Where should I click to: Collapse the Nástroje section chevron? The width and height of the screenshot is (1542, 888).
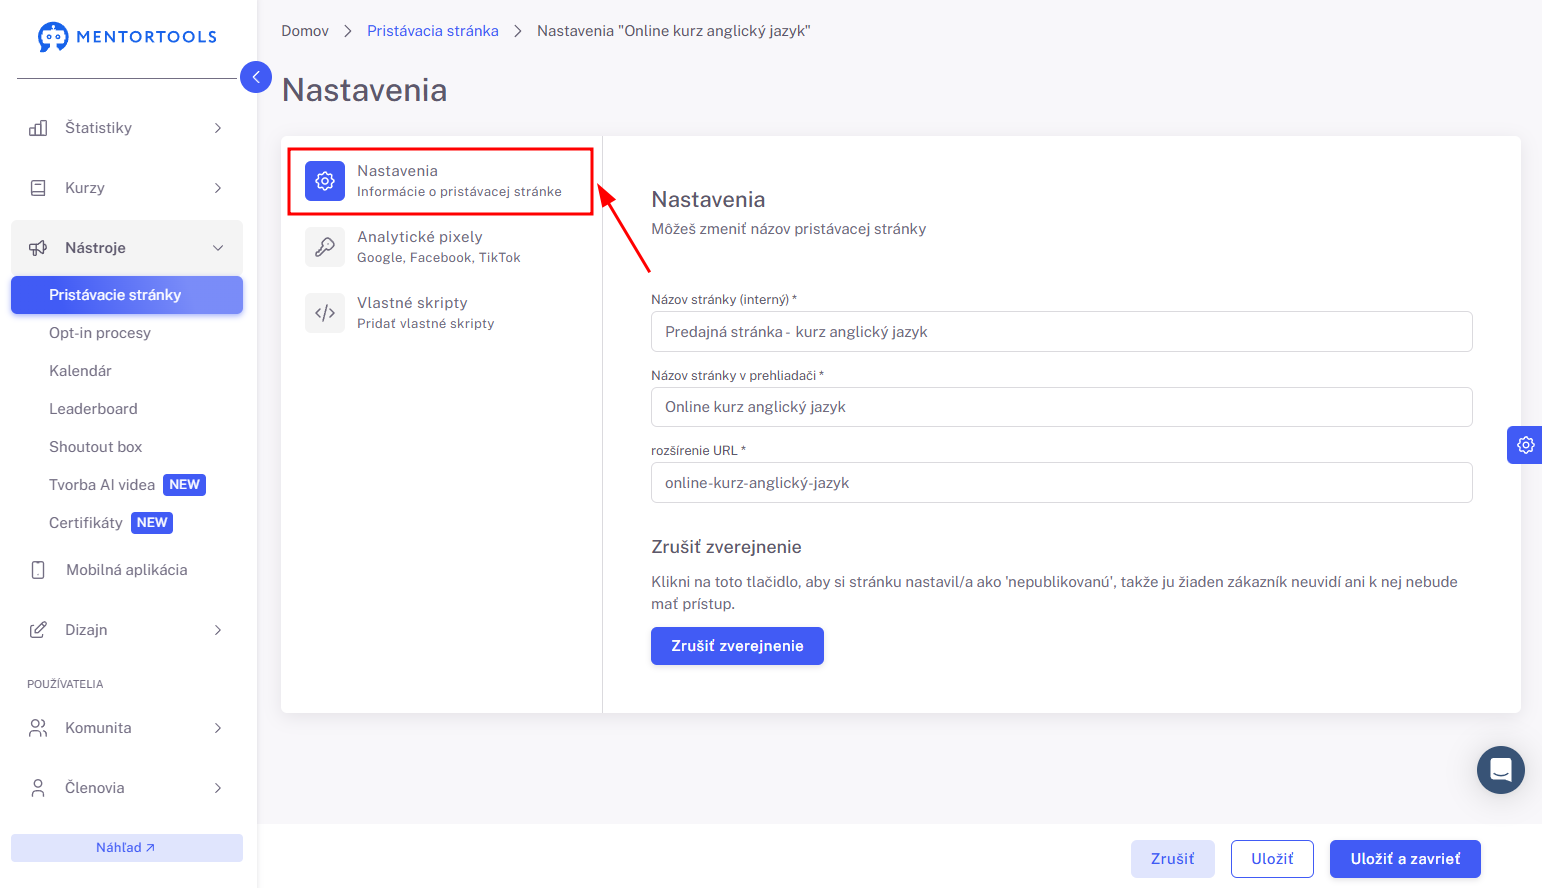[x=218, y=248]
